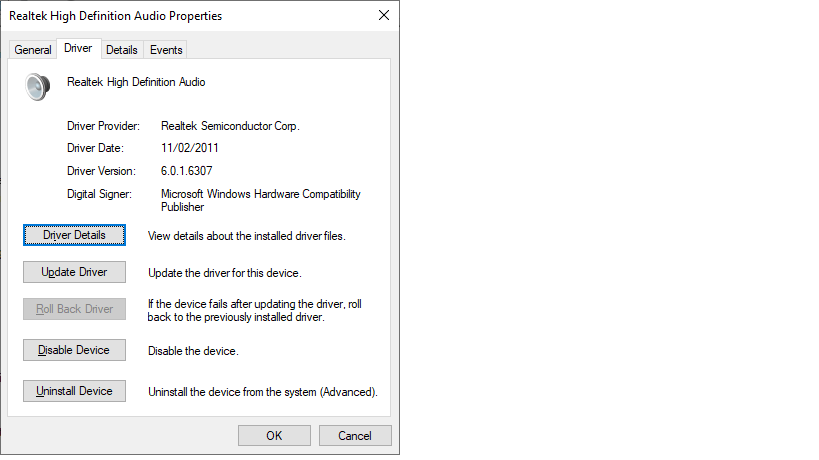Screen dimensions: 819x460
Task: Confirm the dialog with OK
Action: point(274,436)
